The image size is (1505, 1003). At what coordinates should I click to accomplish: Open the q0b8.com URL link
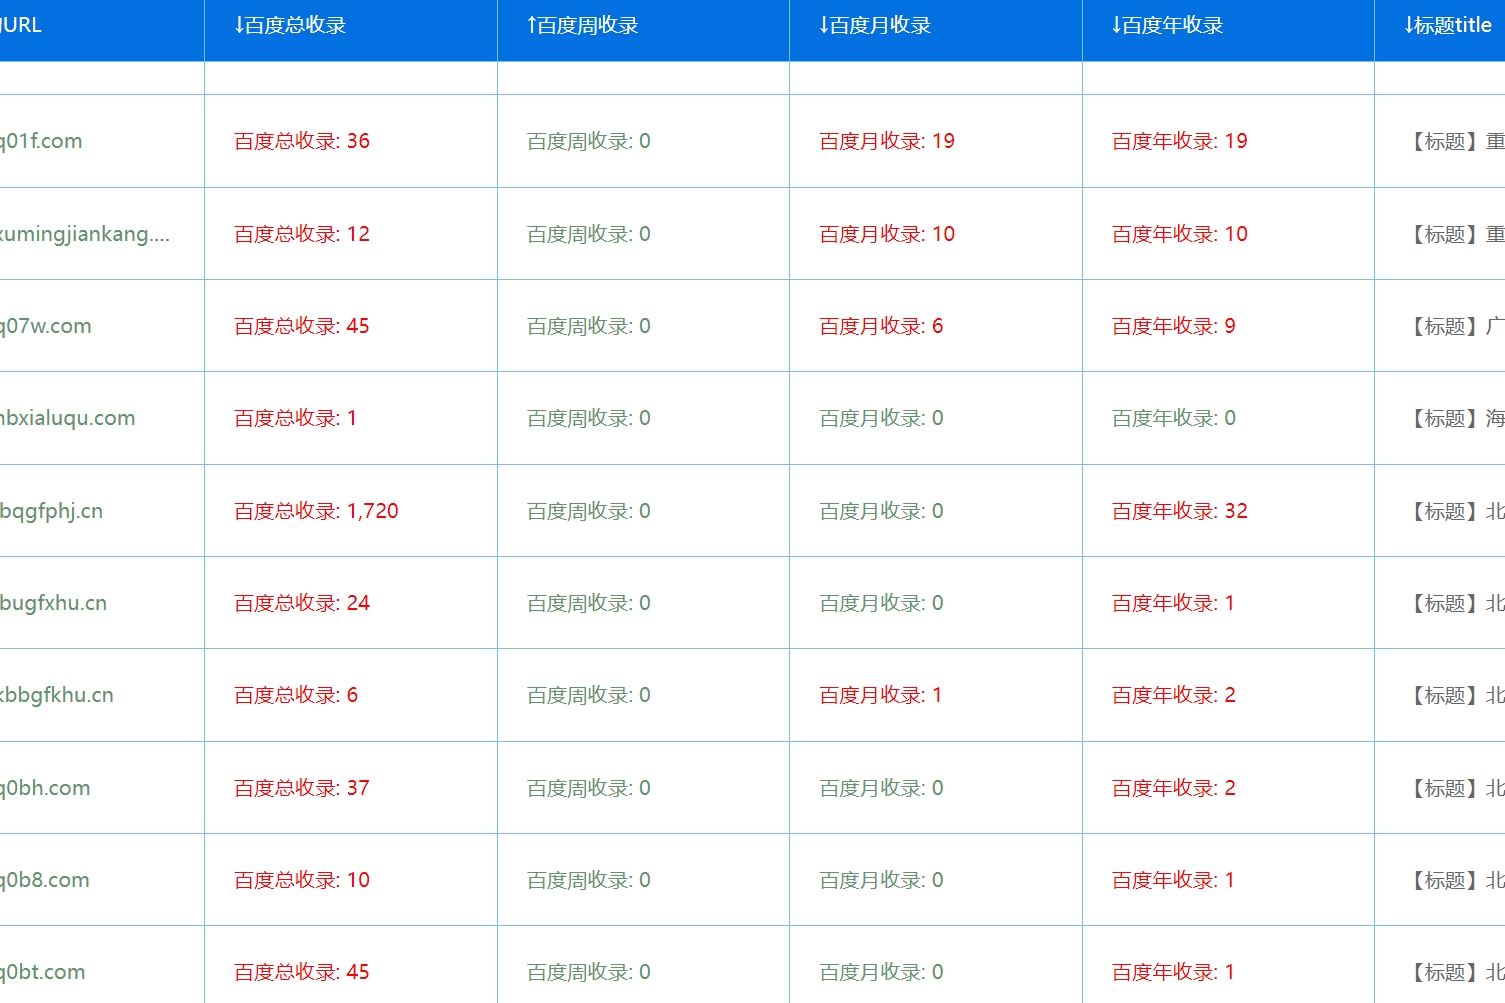pos(45,880)
